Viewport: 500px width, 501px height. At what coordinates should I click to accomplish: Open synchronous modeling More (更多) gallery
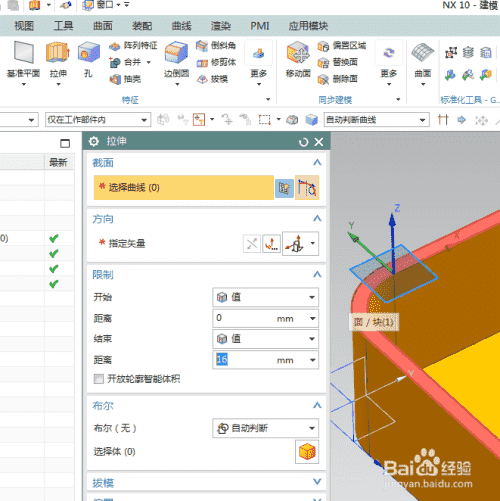[389, 63]
